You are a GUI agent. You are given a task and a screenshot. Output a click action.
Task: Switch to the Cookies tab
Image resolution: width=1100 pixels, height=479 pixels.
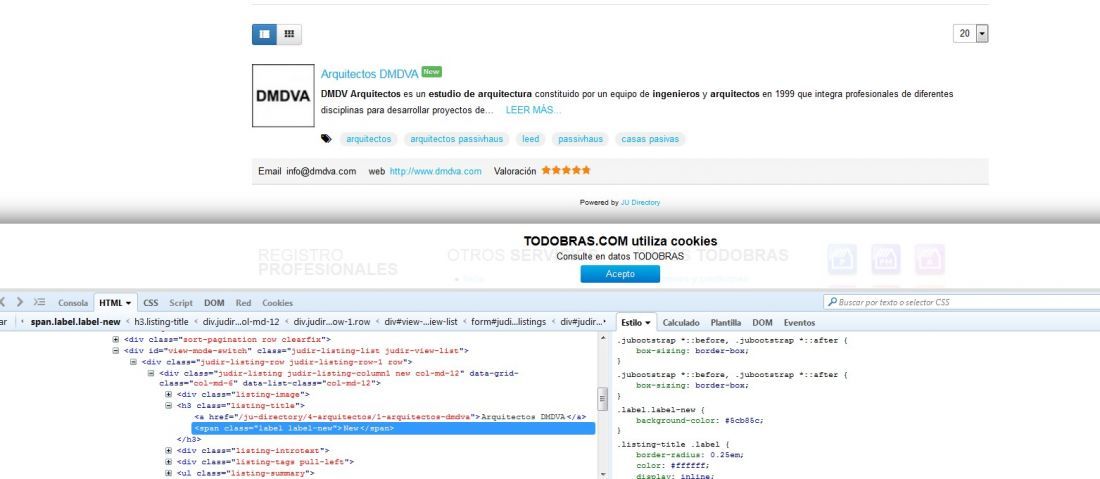pos(277,303)
